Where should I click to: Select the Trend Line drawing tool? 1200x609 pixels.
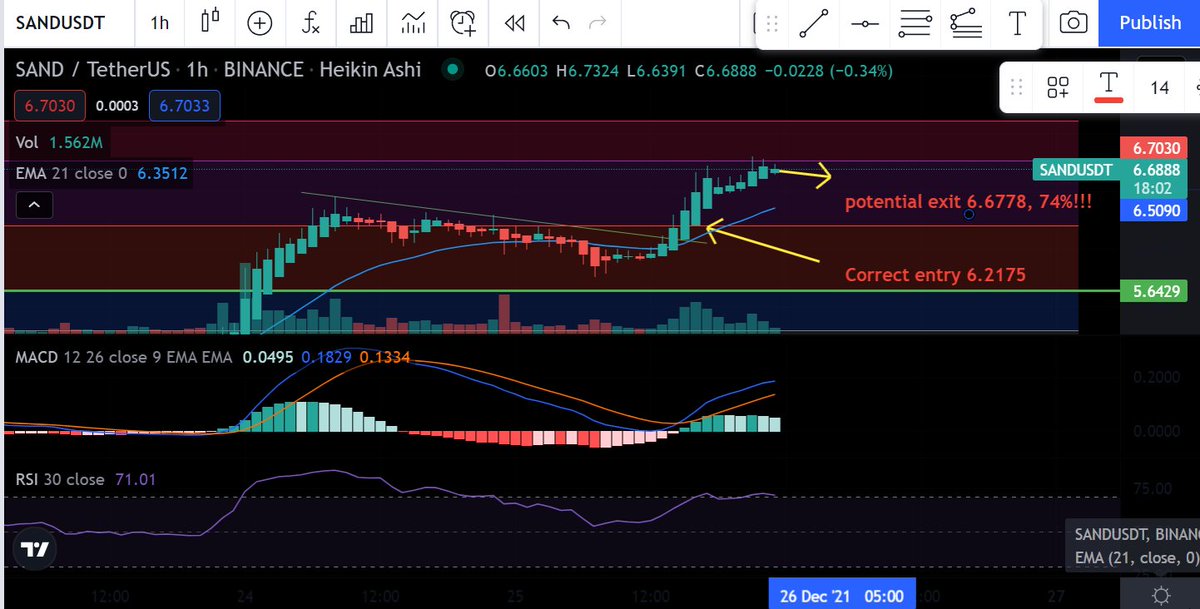point(814,22)
